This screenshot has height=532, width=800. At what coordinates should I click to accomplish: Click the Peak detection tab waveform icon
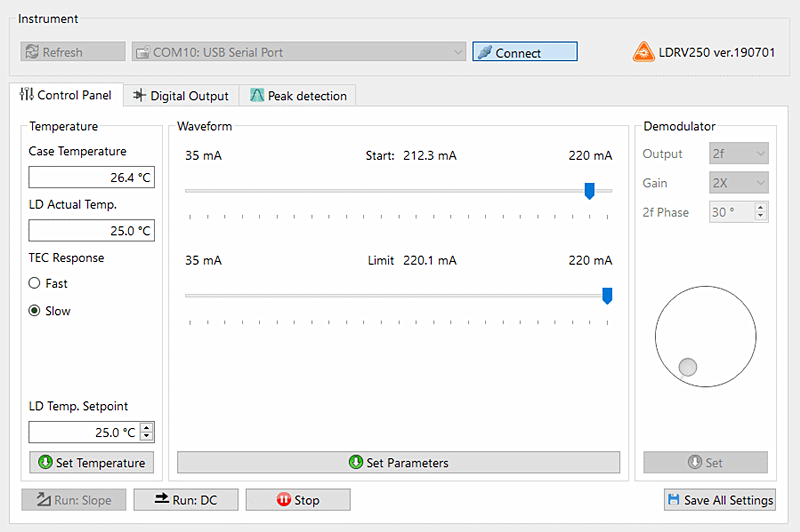257,96
